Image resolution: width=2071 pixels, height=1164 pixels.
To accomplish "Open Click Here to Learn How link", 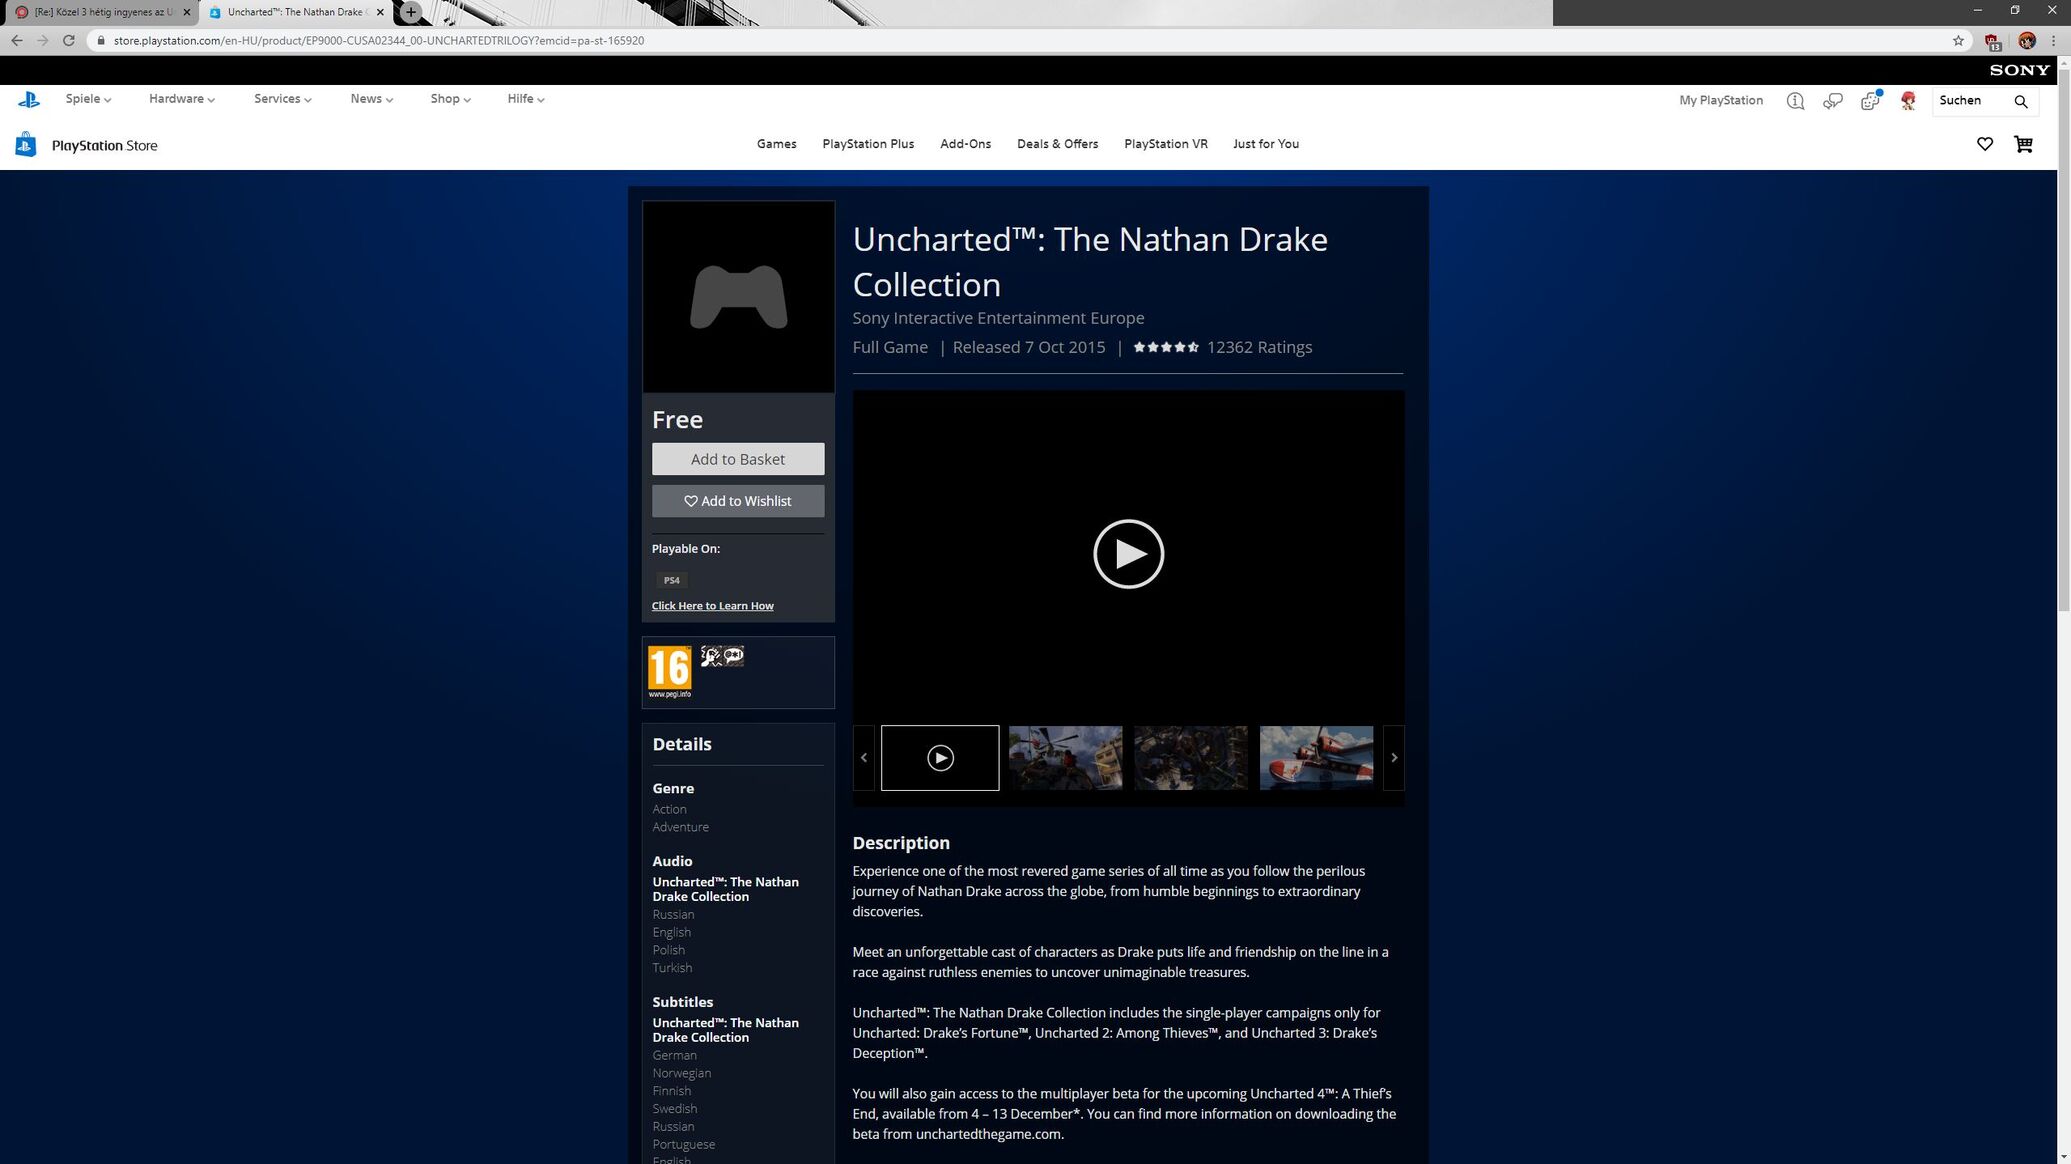I will coord(712,606).
